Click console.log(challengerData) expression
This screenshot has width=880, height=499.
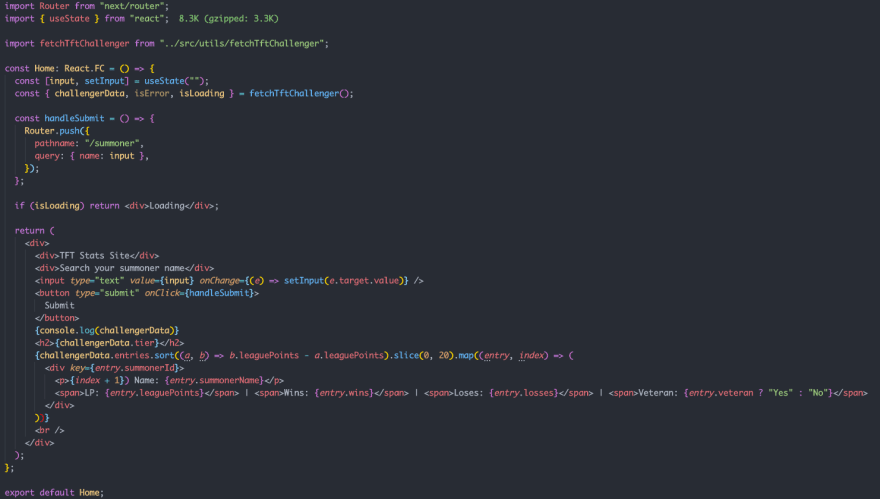[107, 330]
